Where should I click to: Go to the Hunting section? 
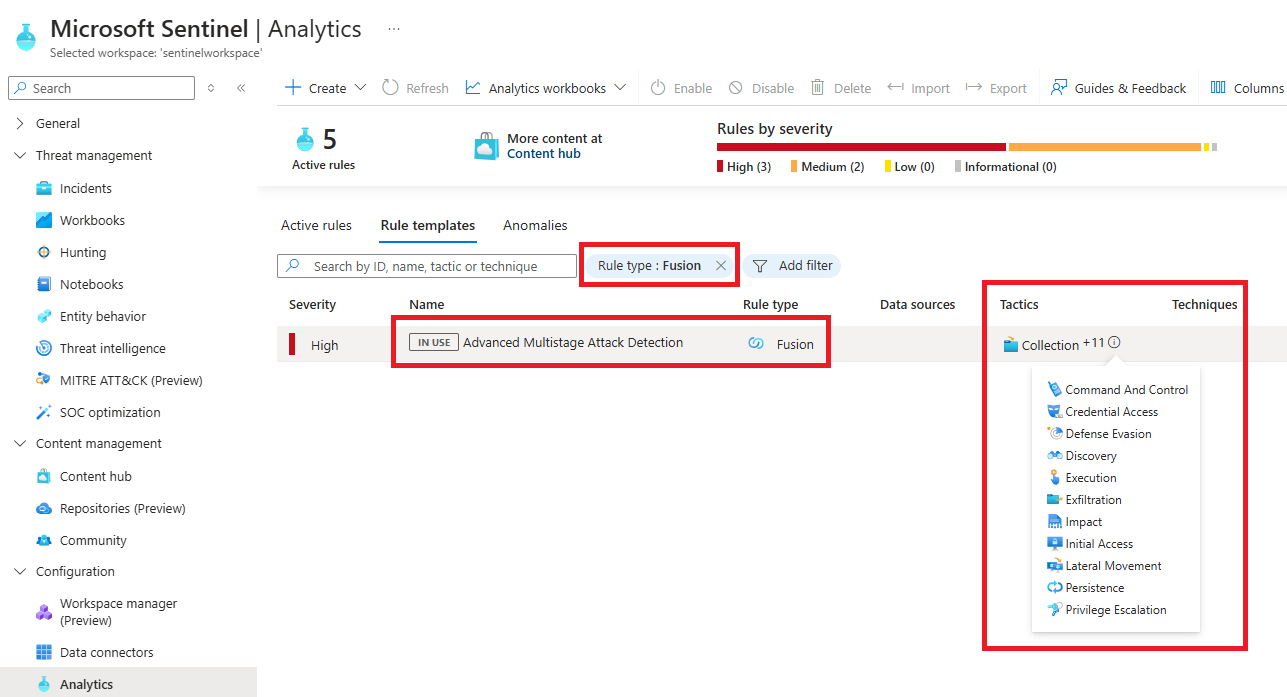pyautogui.click(x=82, y=252)
